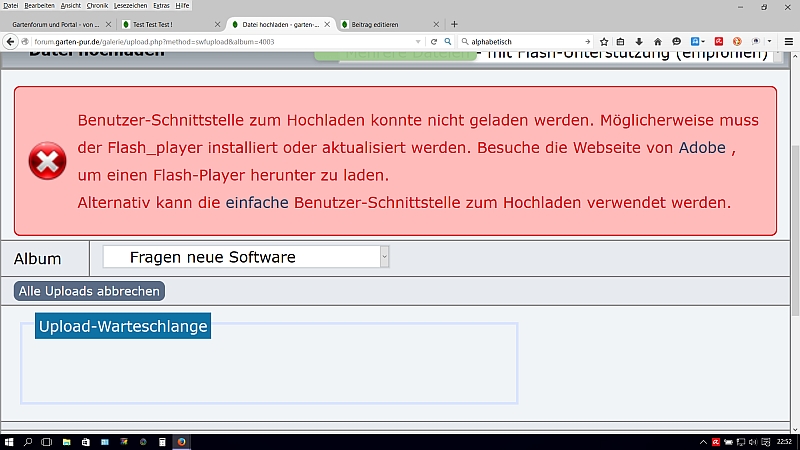The image size is (800, 450).
Task: Click the red error X icon
Action: (x=46, y=160)
